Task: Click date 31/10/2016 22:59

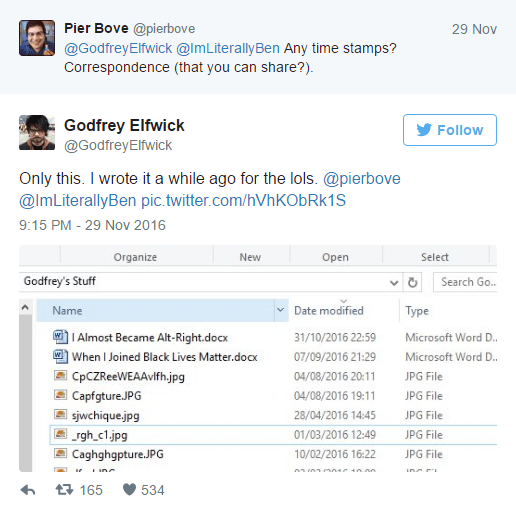Action: pos(335,338)
